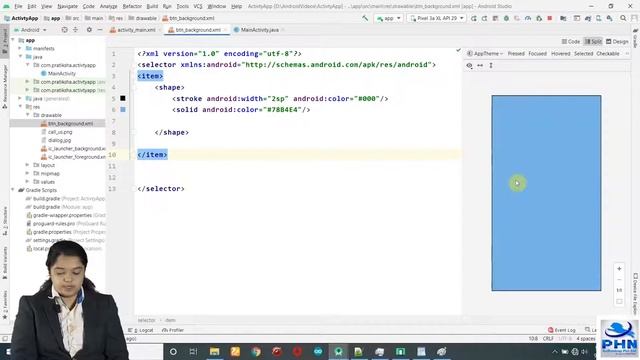Open the app run configuration dropdown
The width and height of the screenshot is (640, 360).
(x=388, y=18)
